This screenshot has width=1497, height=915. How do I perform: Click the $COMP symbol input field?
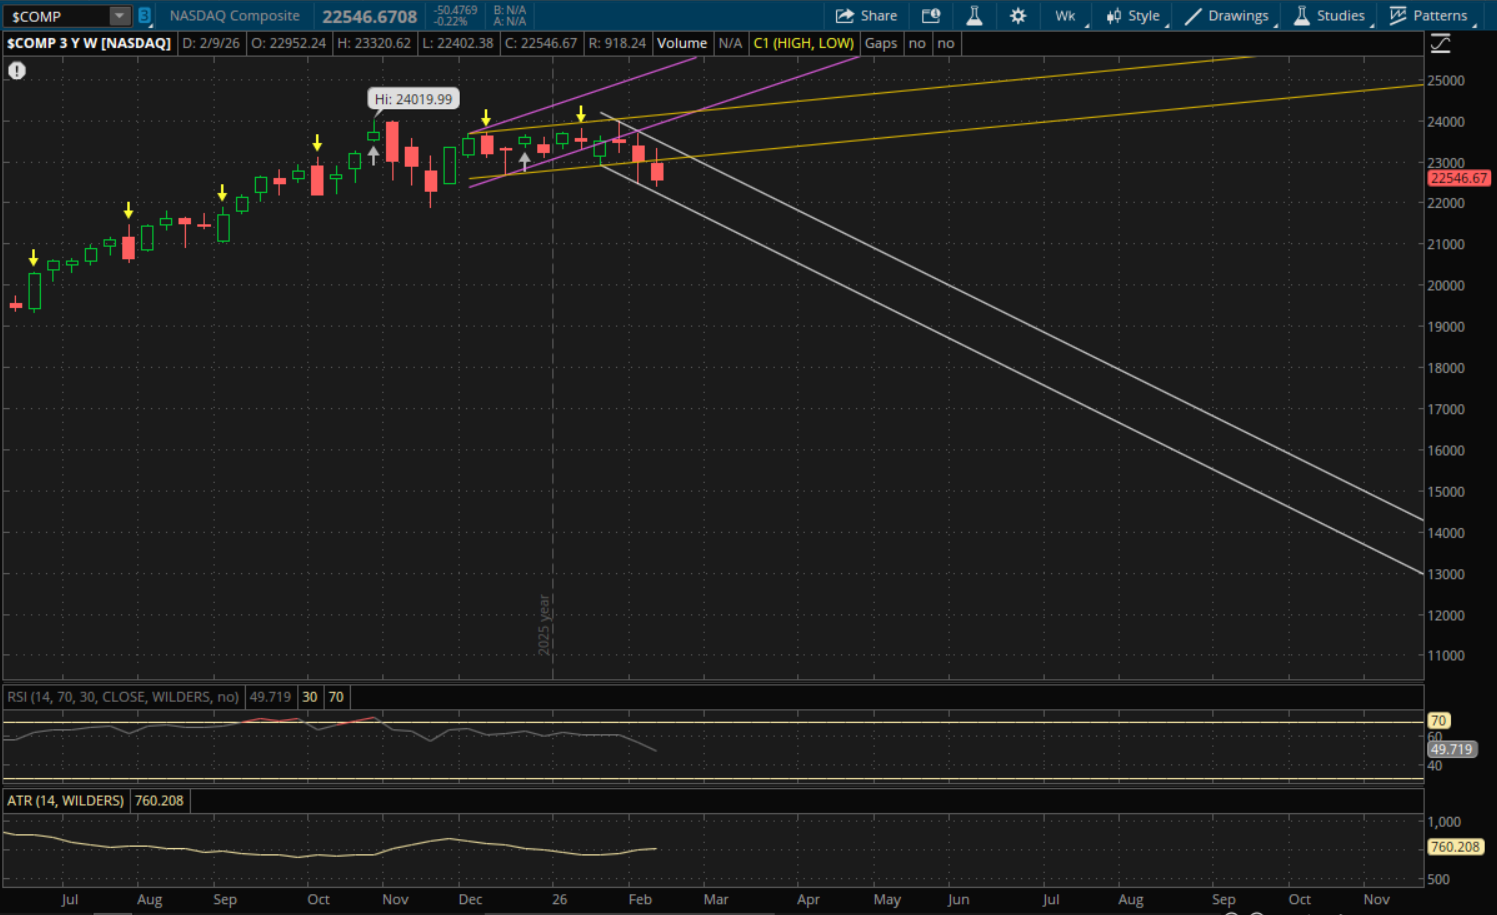point(55,16)
